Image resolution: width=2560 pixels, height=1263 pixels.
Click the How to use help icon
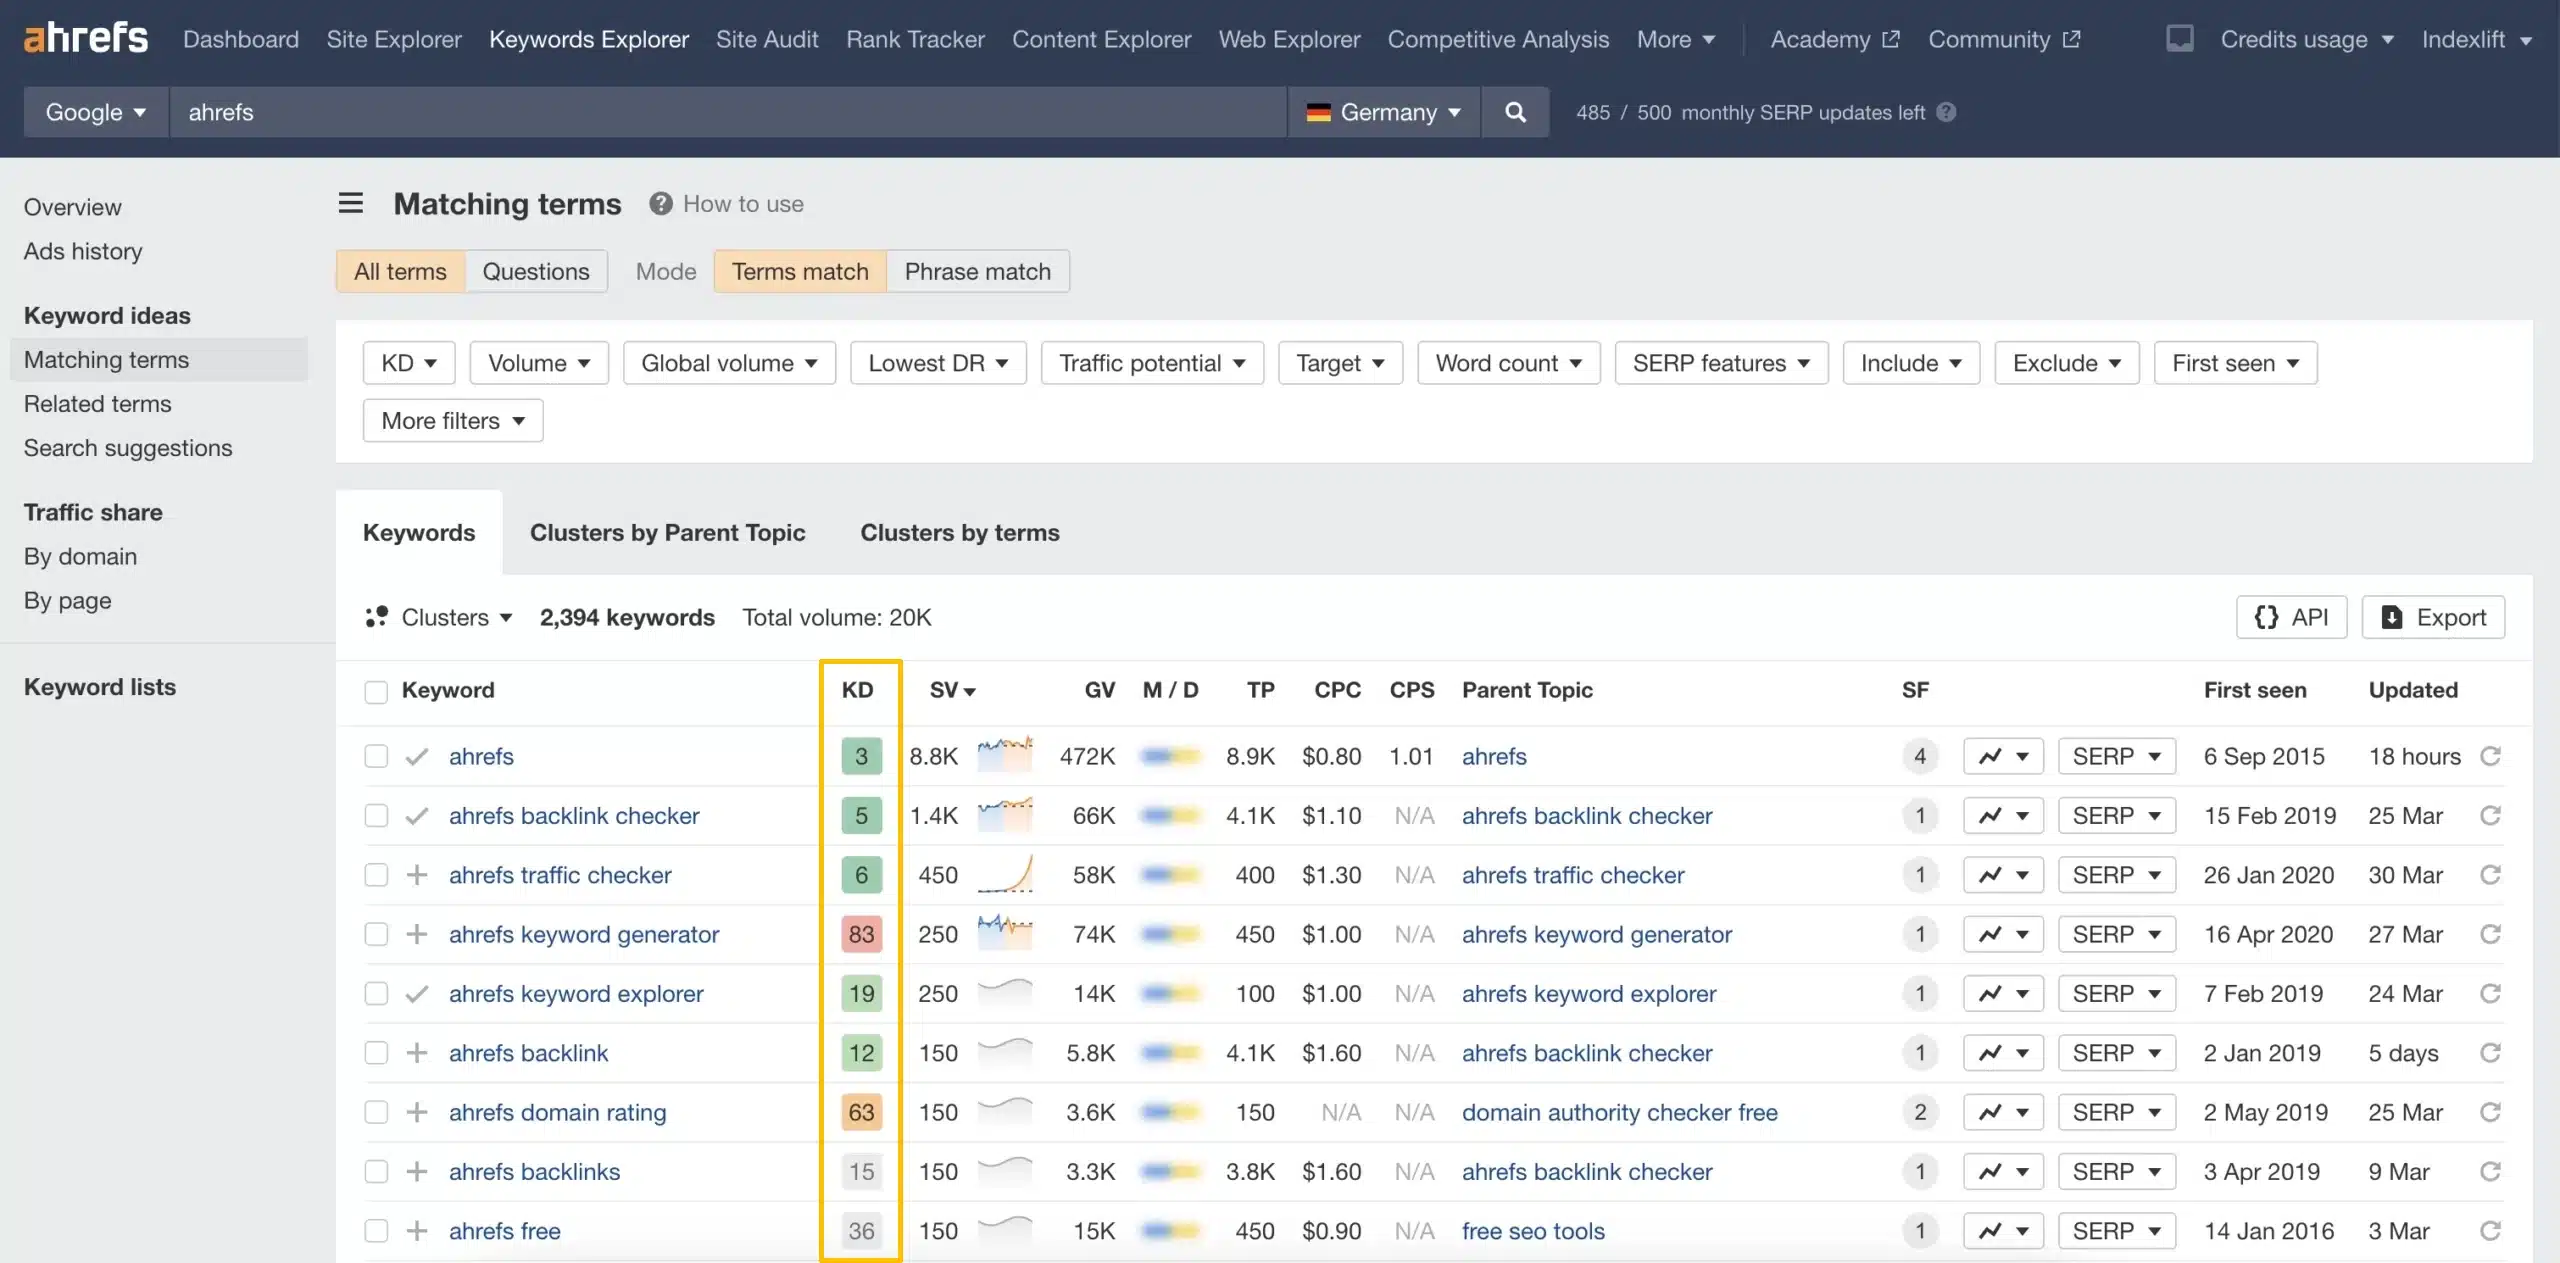pos(660,203)
